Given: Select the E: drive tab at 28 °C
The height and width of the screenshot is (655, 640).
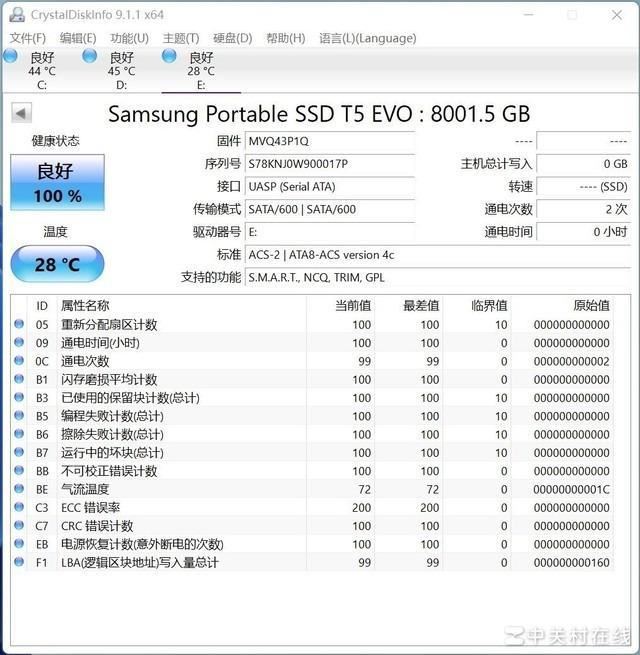Looking at the screenshot, I should click(201, 70).
